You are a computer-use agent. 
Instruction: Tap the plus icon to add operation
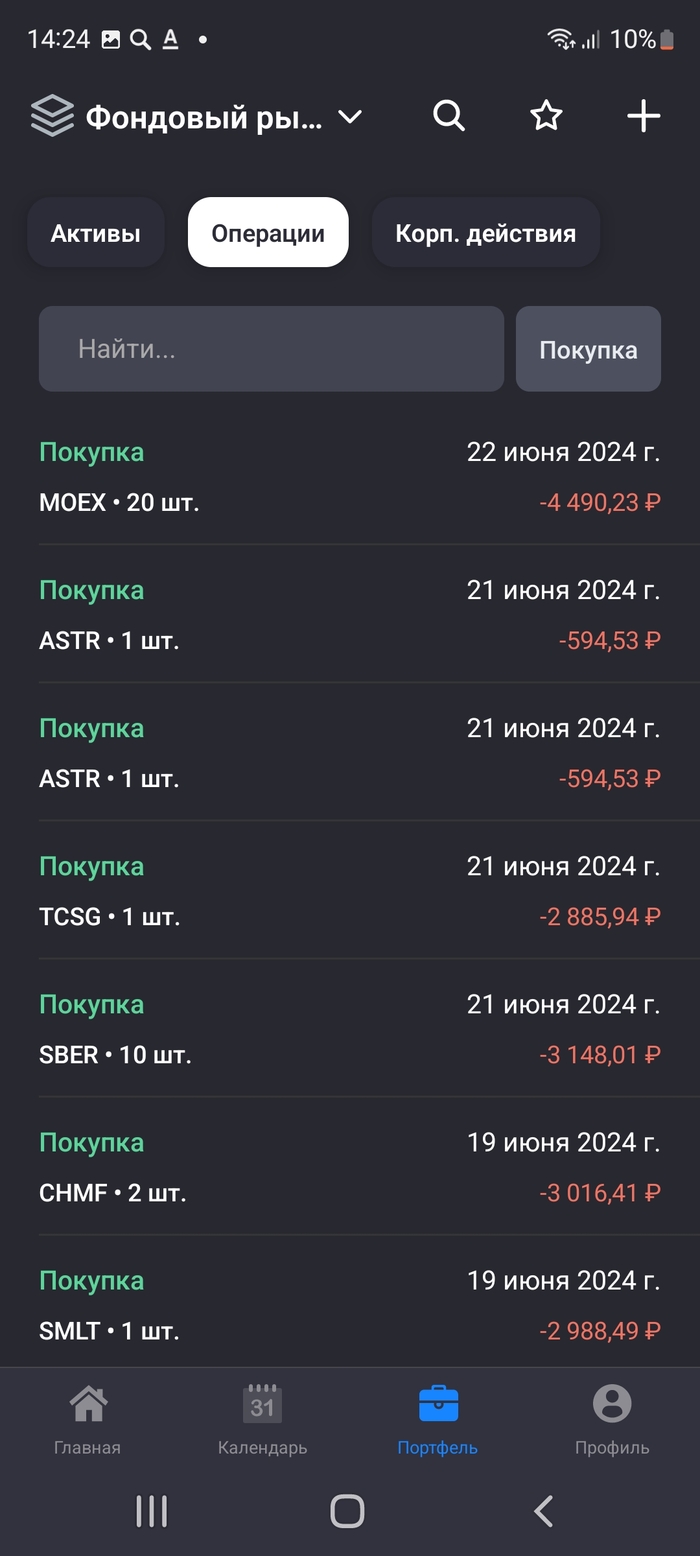click(x=643, y=116)
